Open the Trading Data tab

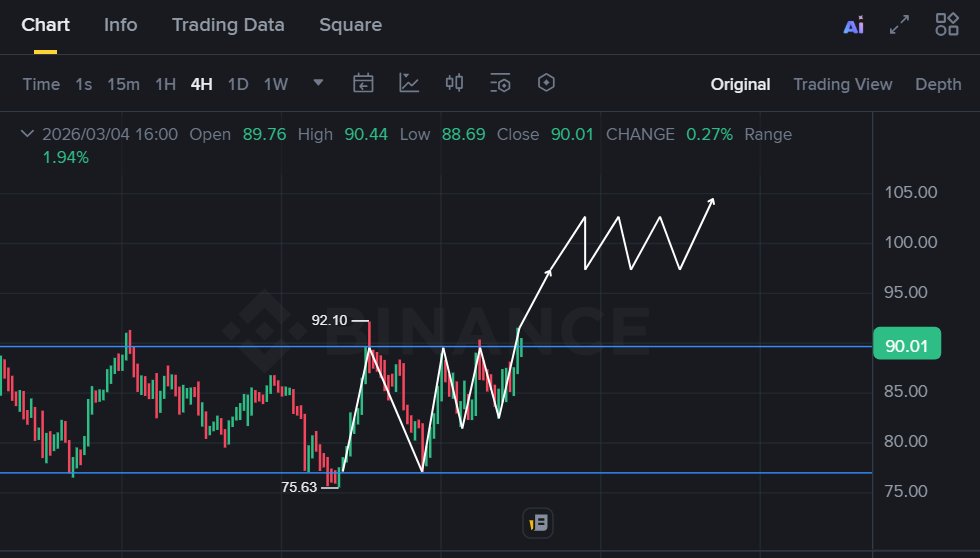pos(228,25)
